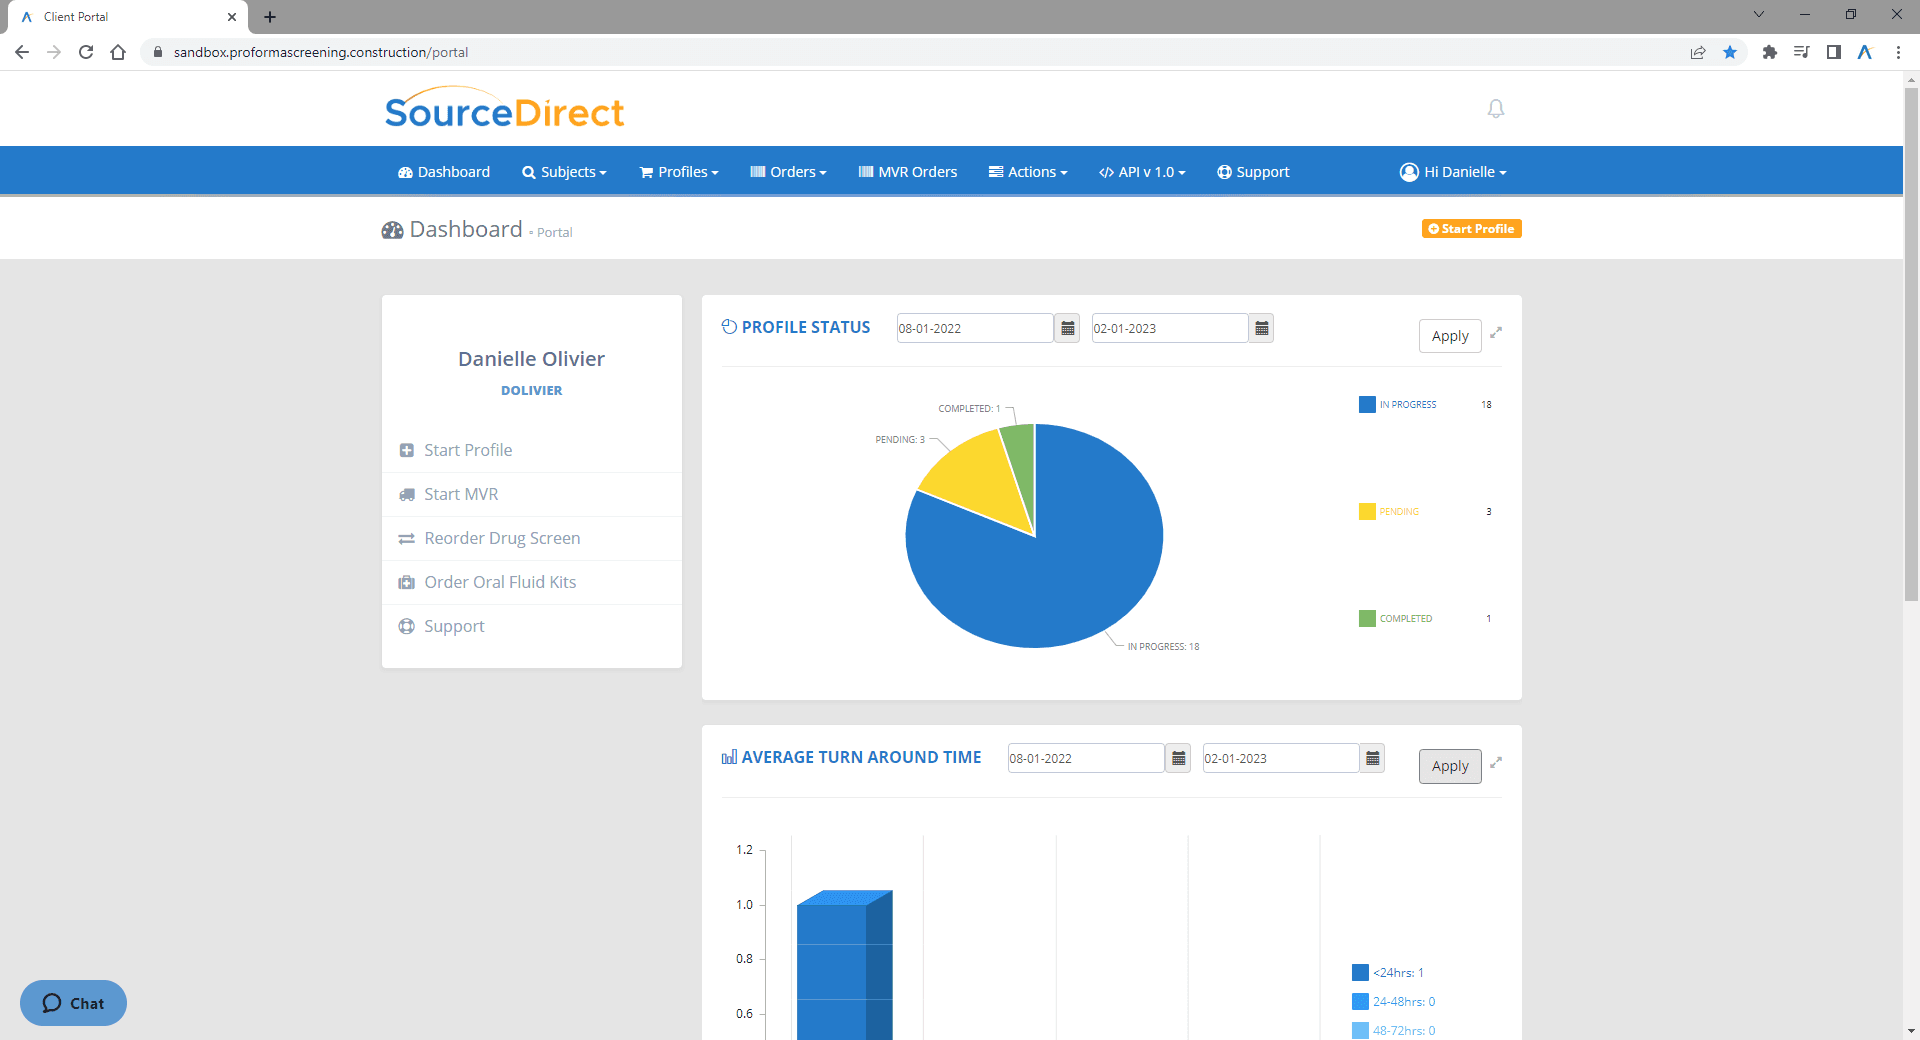Expand the Average Turn Around Time chart arrows
This screenshot has width=1920, height=1040.
[x=1496, y=763]
